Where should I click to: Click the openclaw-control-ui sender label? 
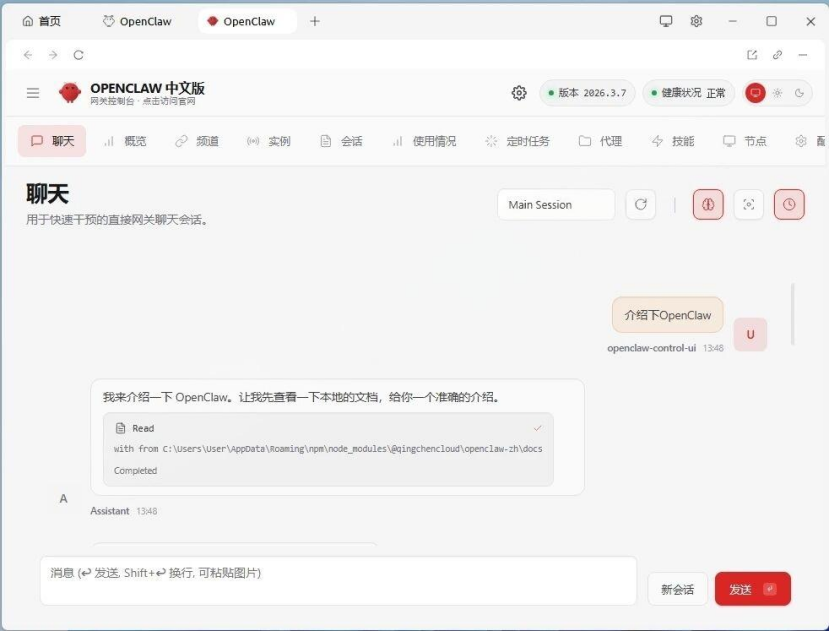point(652,348)
